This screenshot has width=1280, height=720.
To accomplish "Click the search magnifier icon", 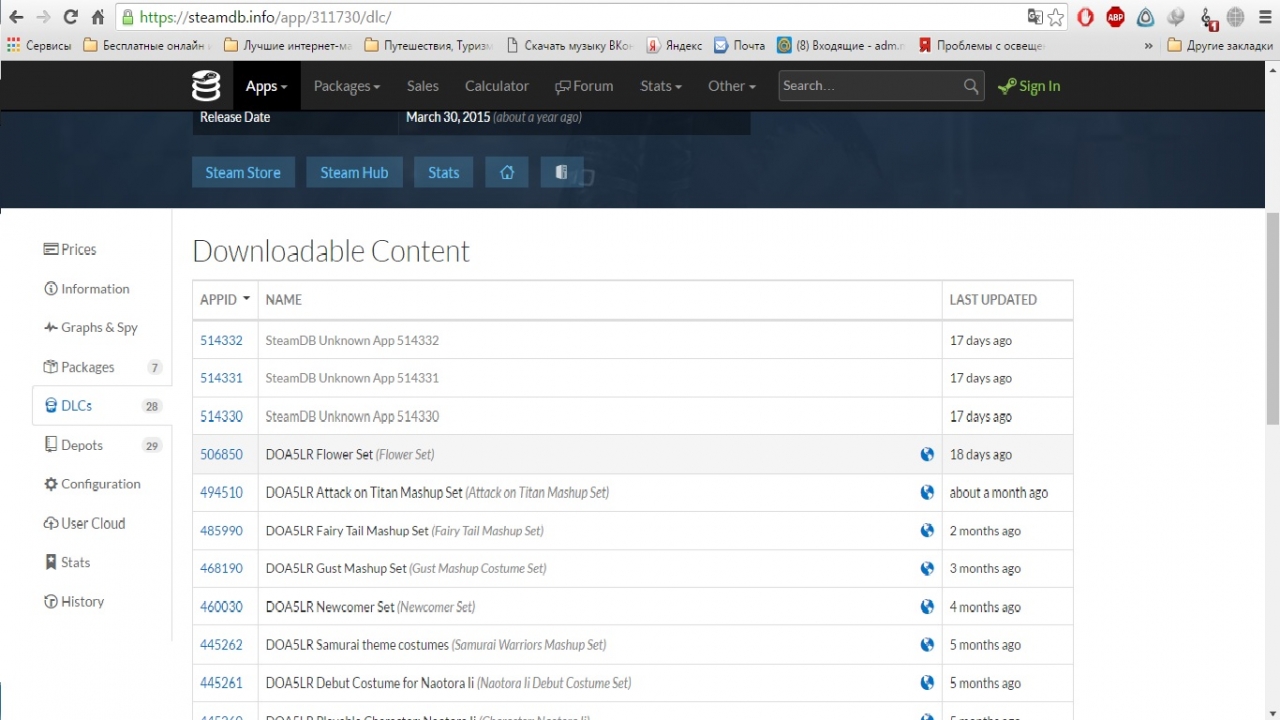I will pyautogui.click(x=970, y=86).
